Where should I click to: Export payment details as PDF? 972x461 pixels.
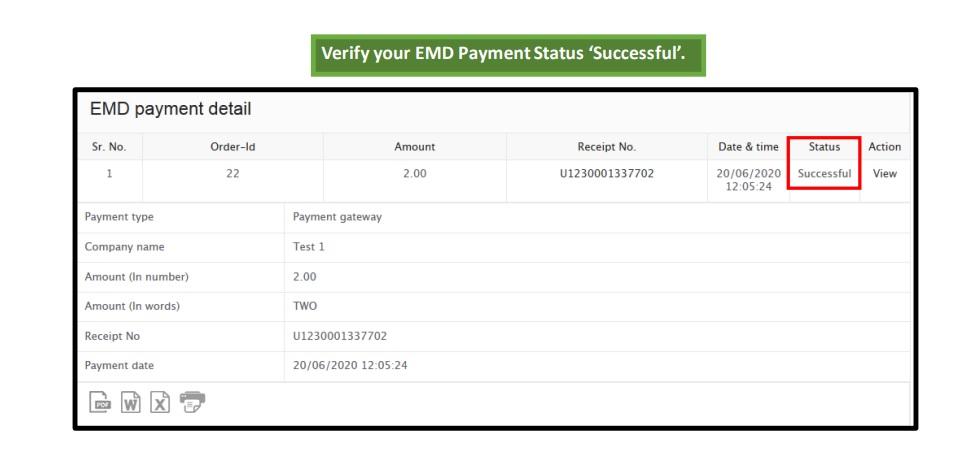[100, 403]
